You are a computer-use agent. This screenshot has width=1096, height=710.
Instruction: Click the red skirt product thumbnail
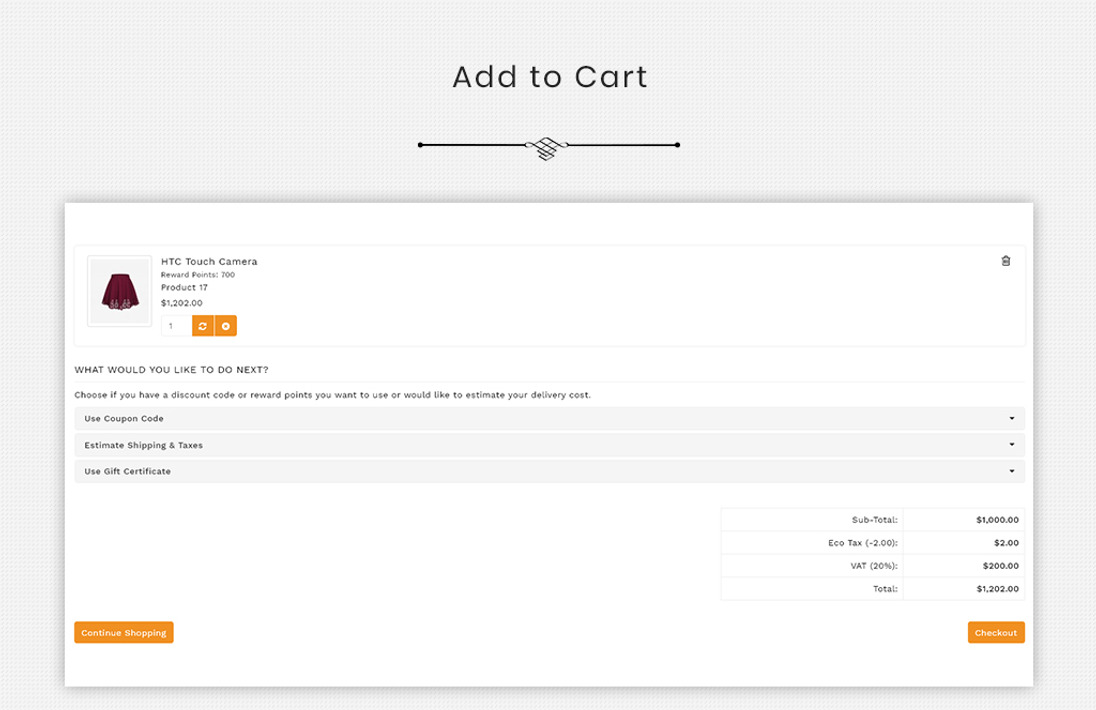[120, 291]
